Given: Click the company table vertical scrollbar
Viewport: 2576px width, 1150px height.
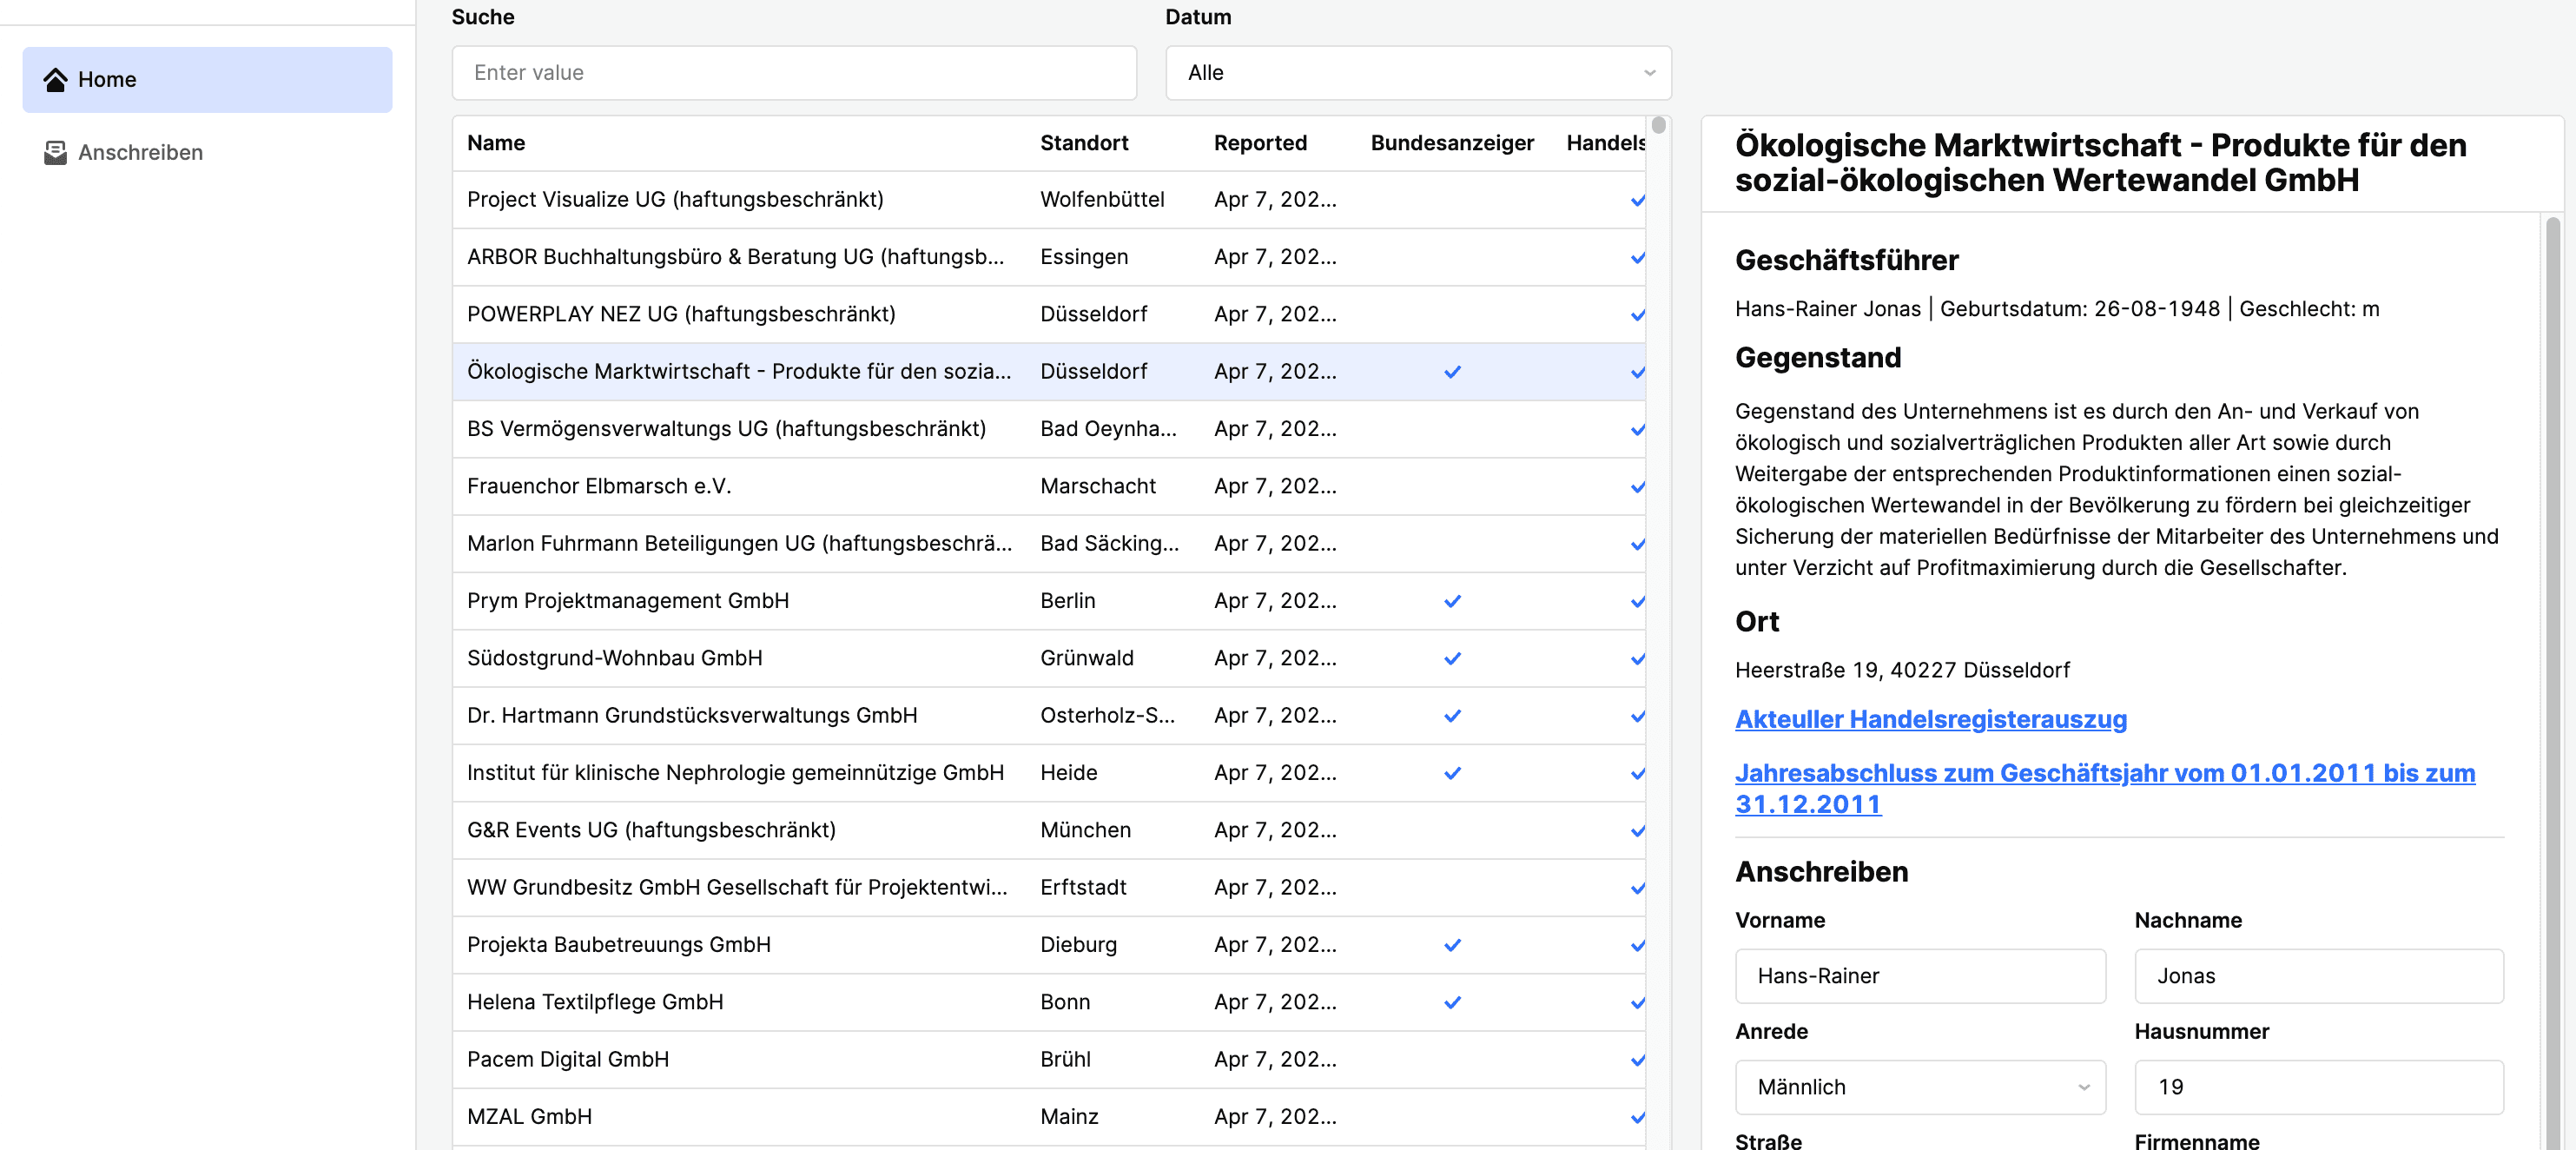Looking at the screenshot, I should (x=1658, y=126).
